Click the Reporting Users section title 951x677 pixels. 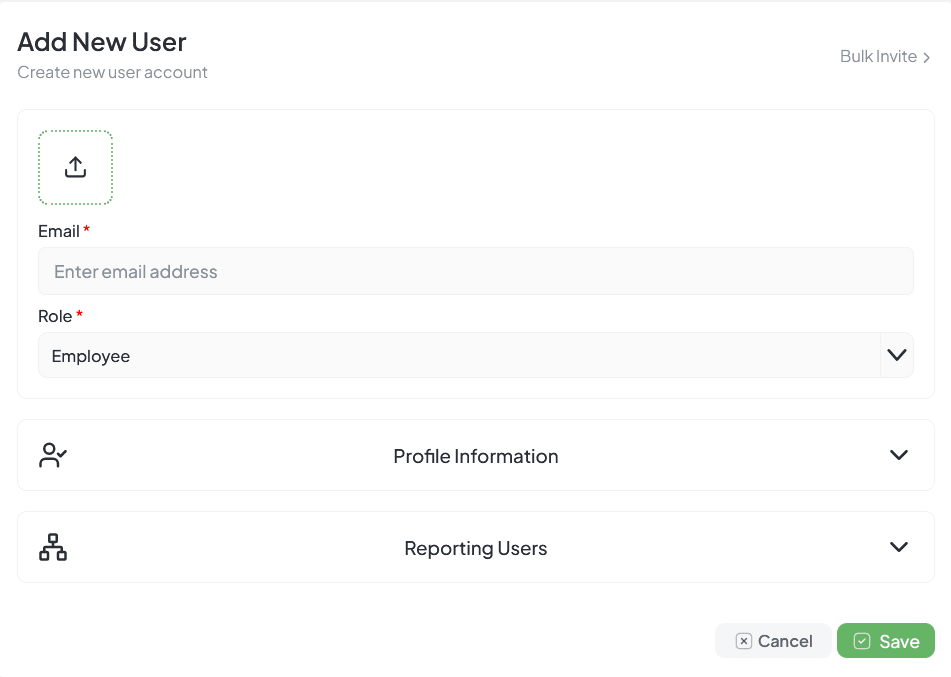[475, 548]
